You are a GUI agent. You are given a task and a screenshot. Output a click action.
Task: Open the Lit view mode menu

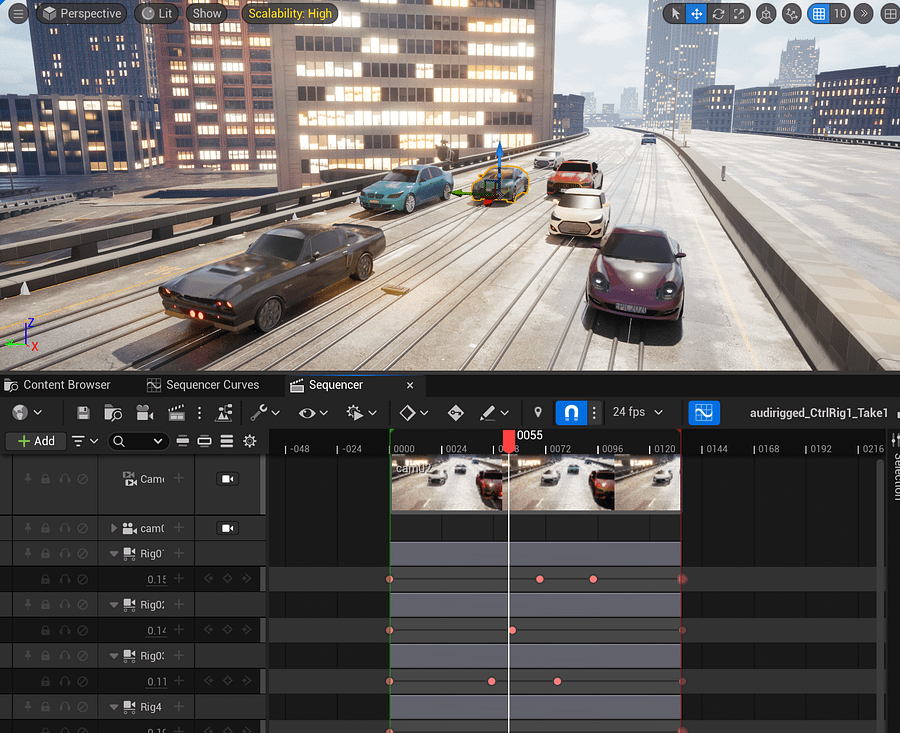(x=157, y=13)
